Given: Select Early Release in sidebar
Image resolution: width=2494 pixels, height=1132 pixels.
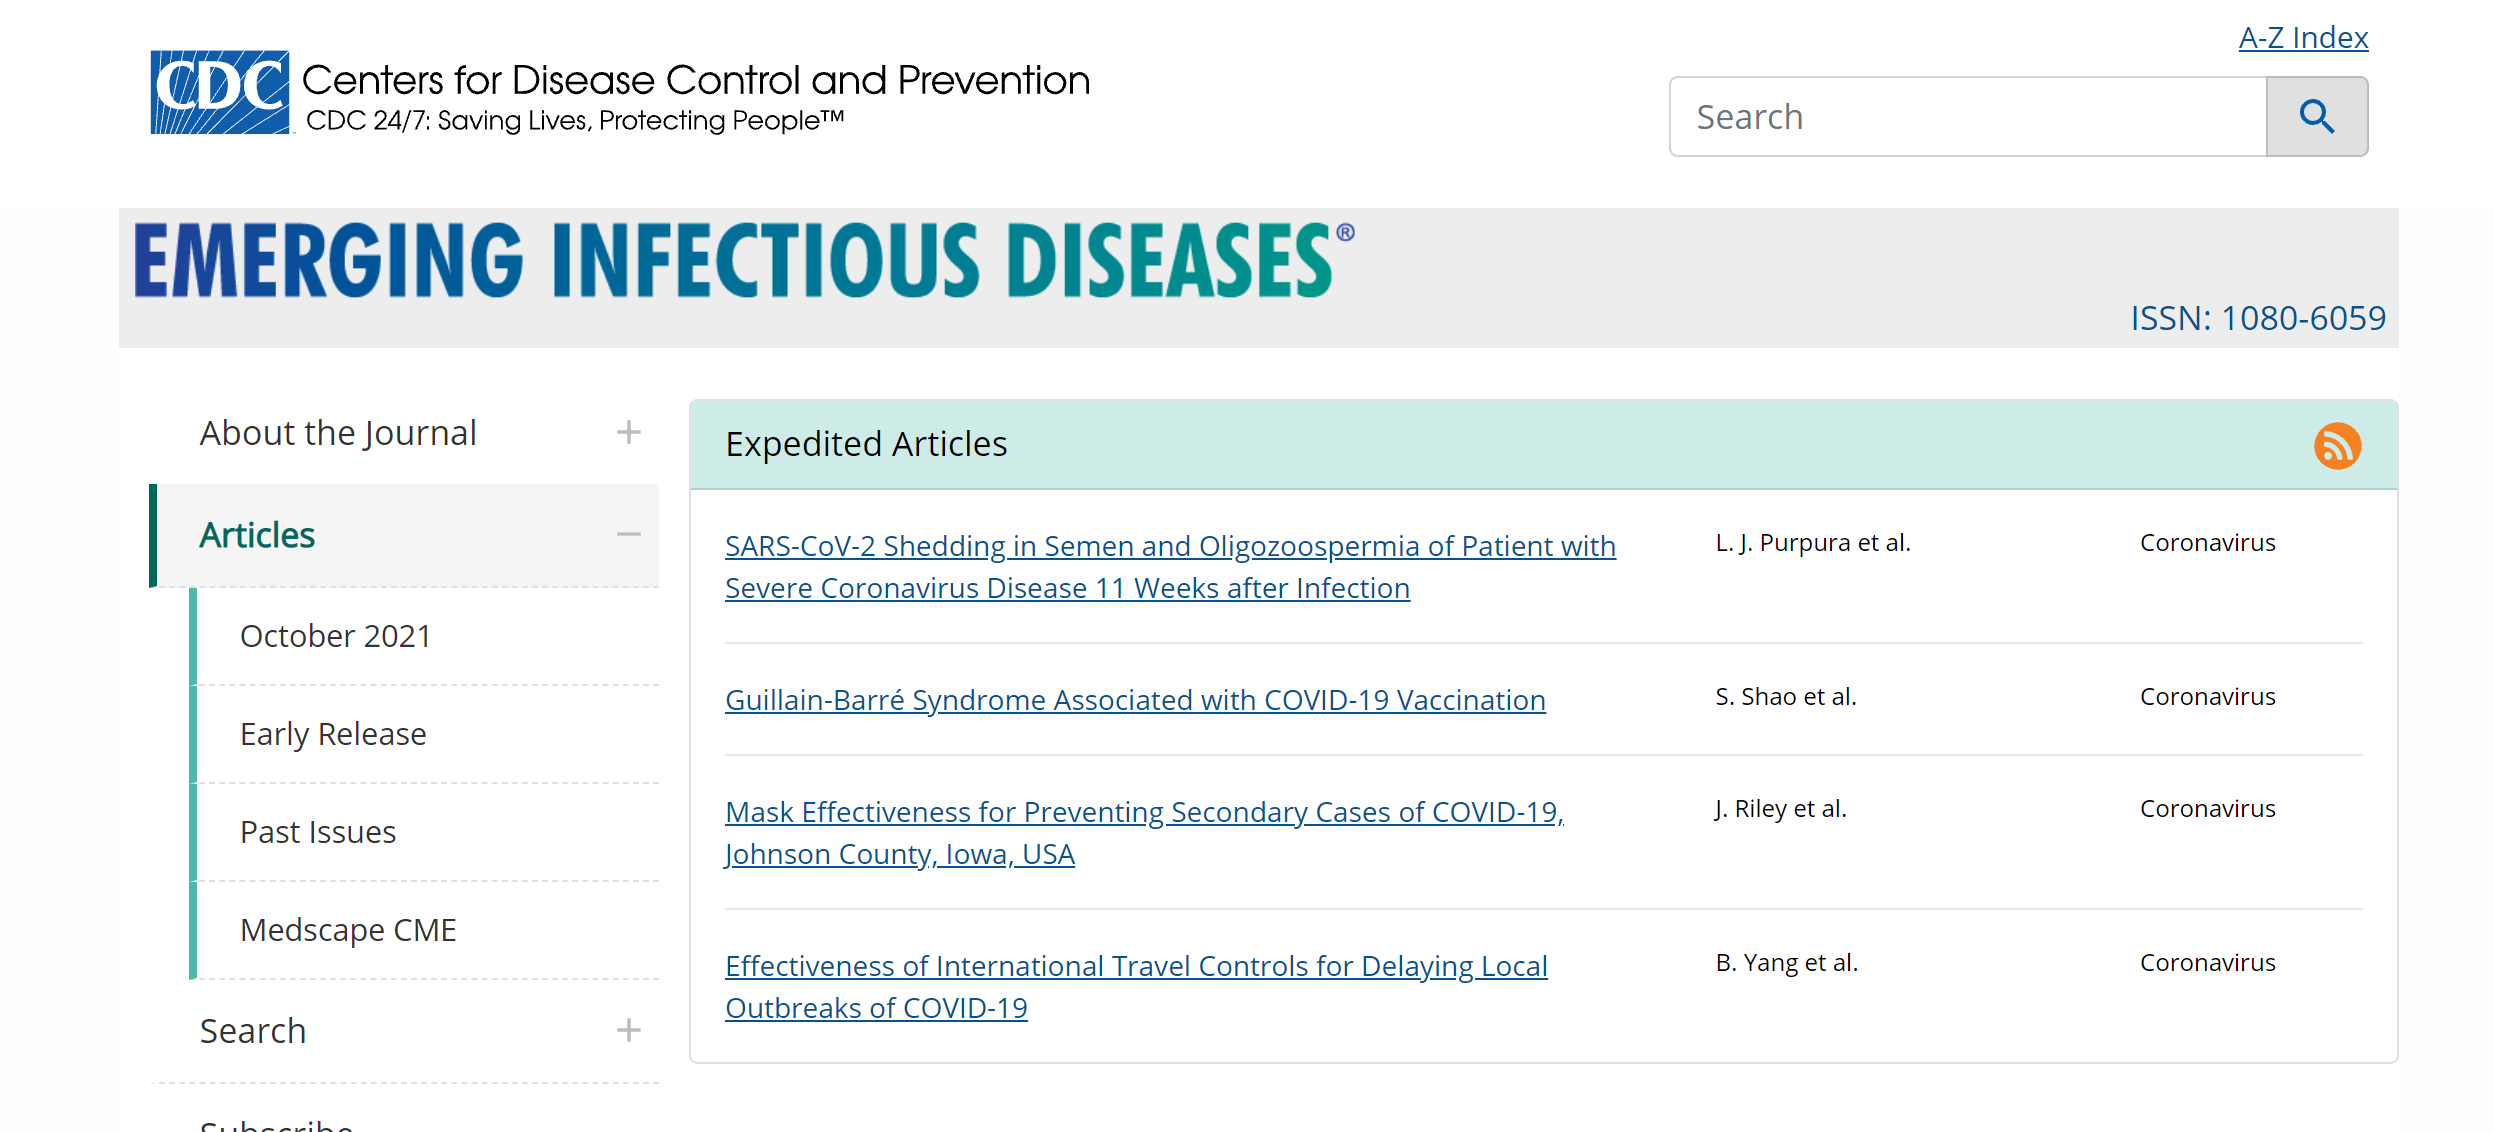Looking at the screenshot, I should (x=333, y=734).
